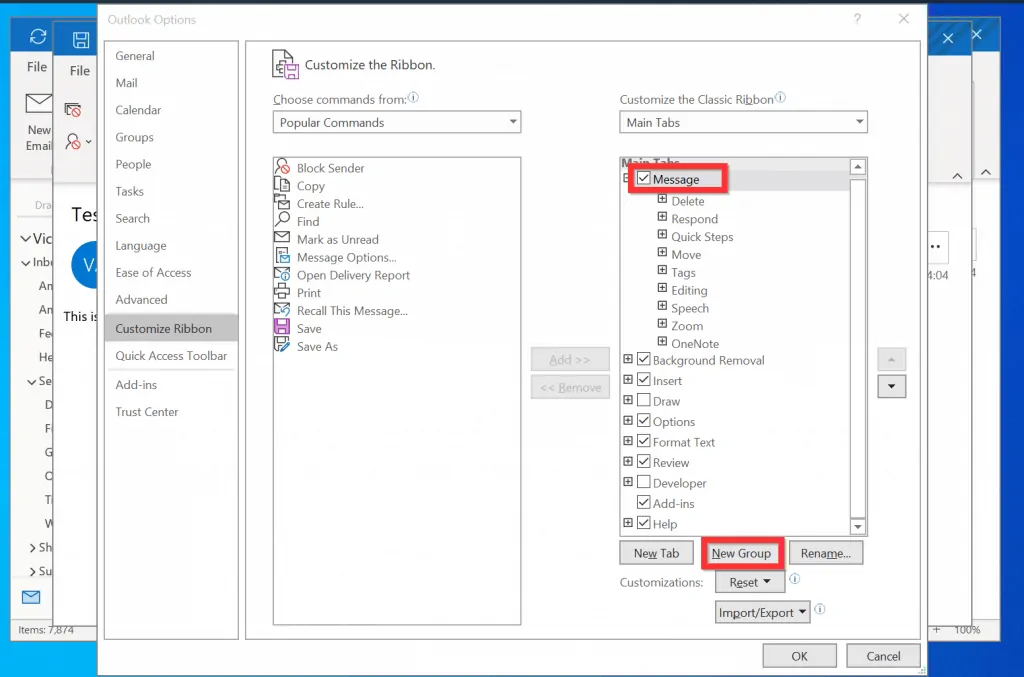Select the Save As command icon

coord(282,345)
